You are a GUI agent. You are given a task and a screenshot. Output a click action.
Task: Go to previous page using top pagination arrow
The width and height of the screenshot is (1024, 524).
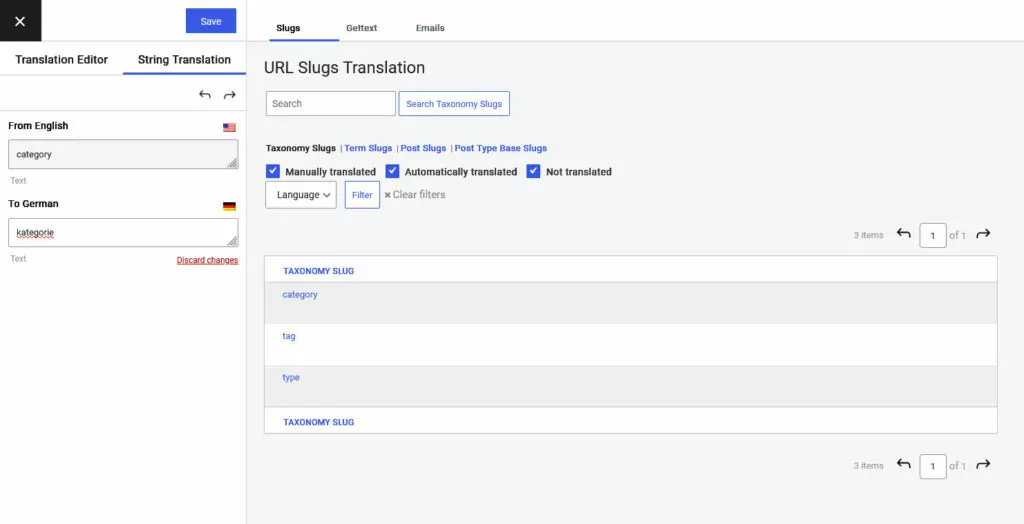tap(903, 234)
